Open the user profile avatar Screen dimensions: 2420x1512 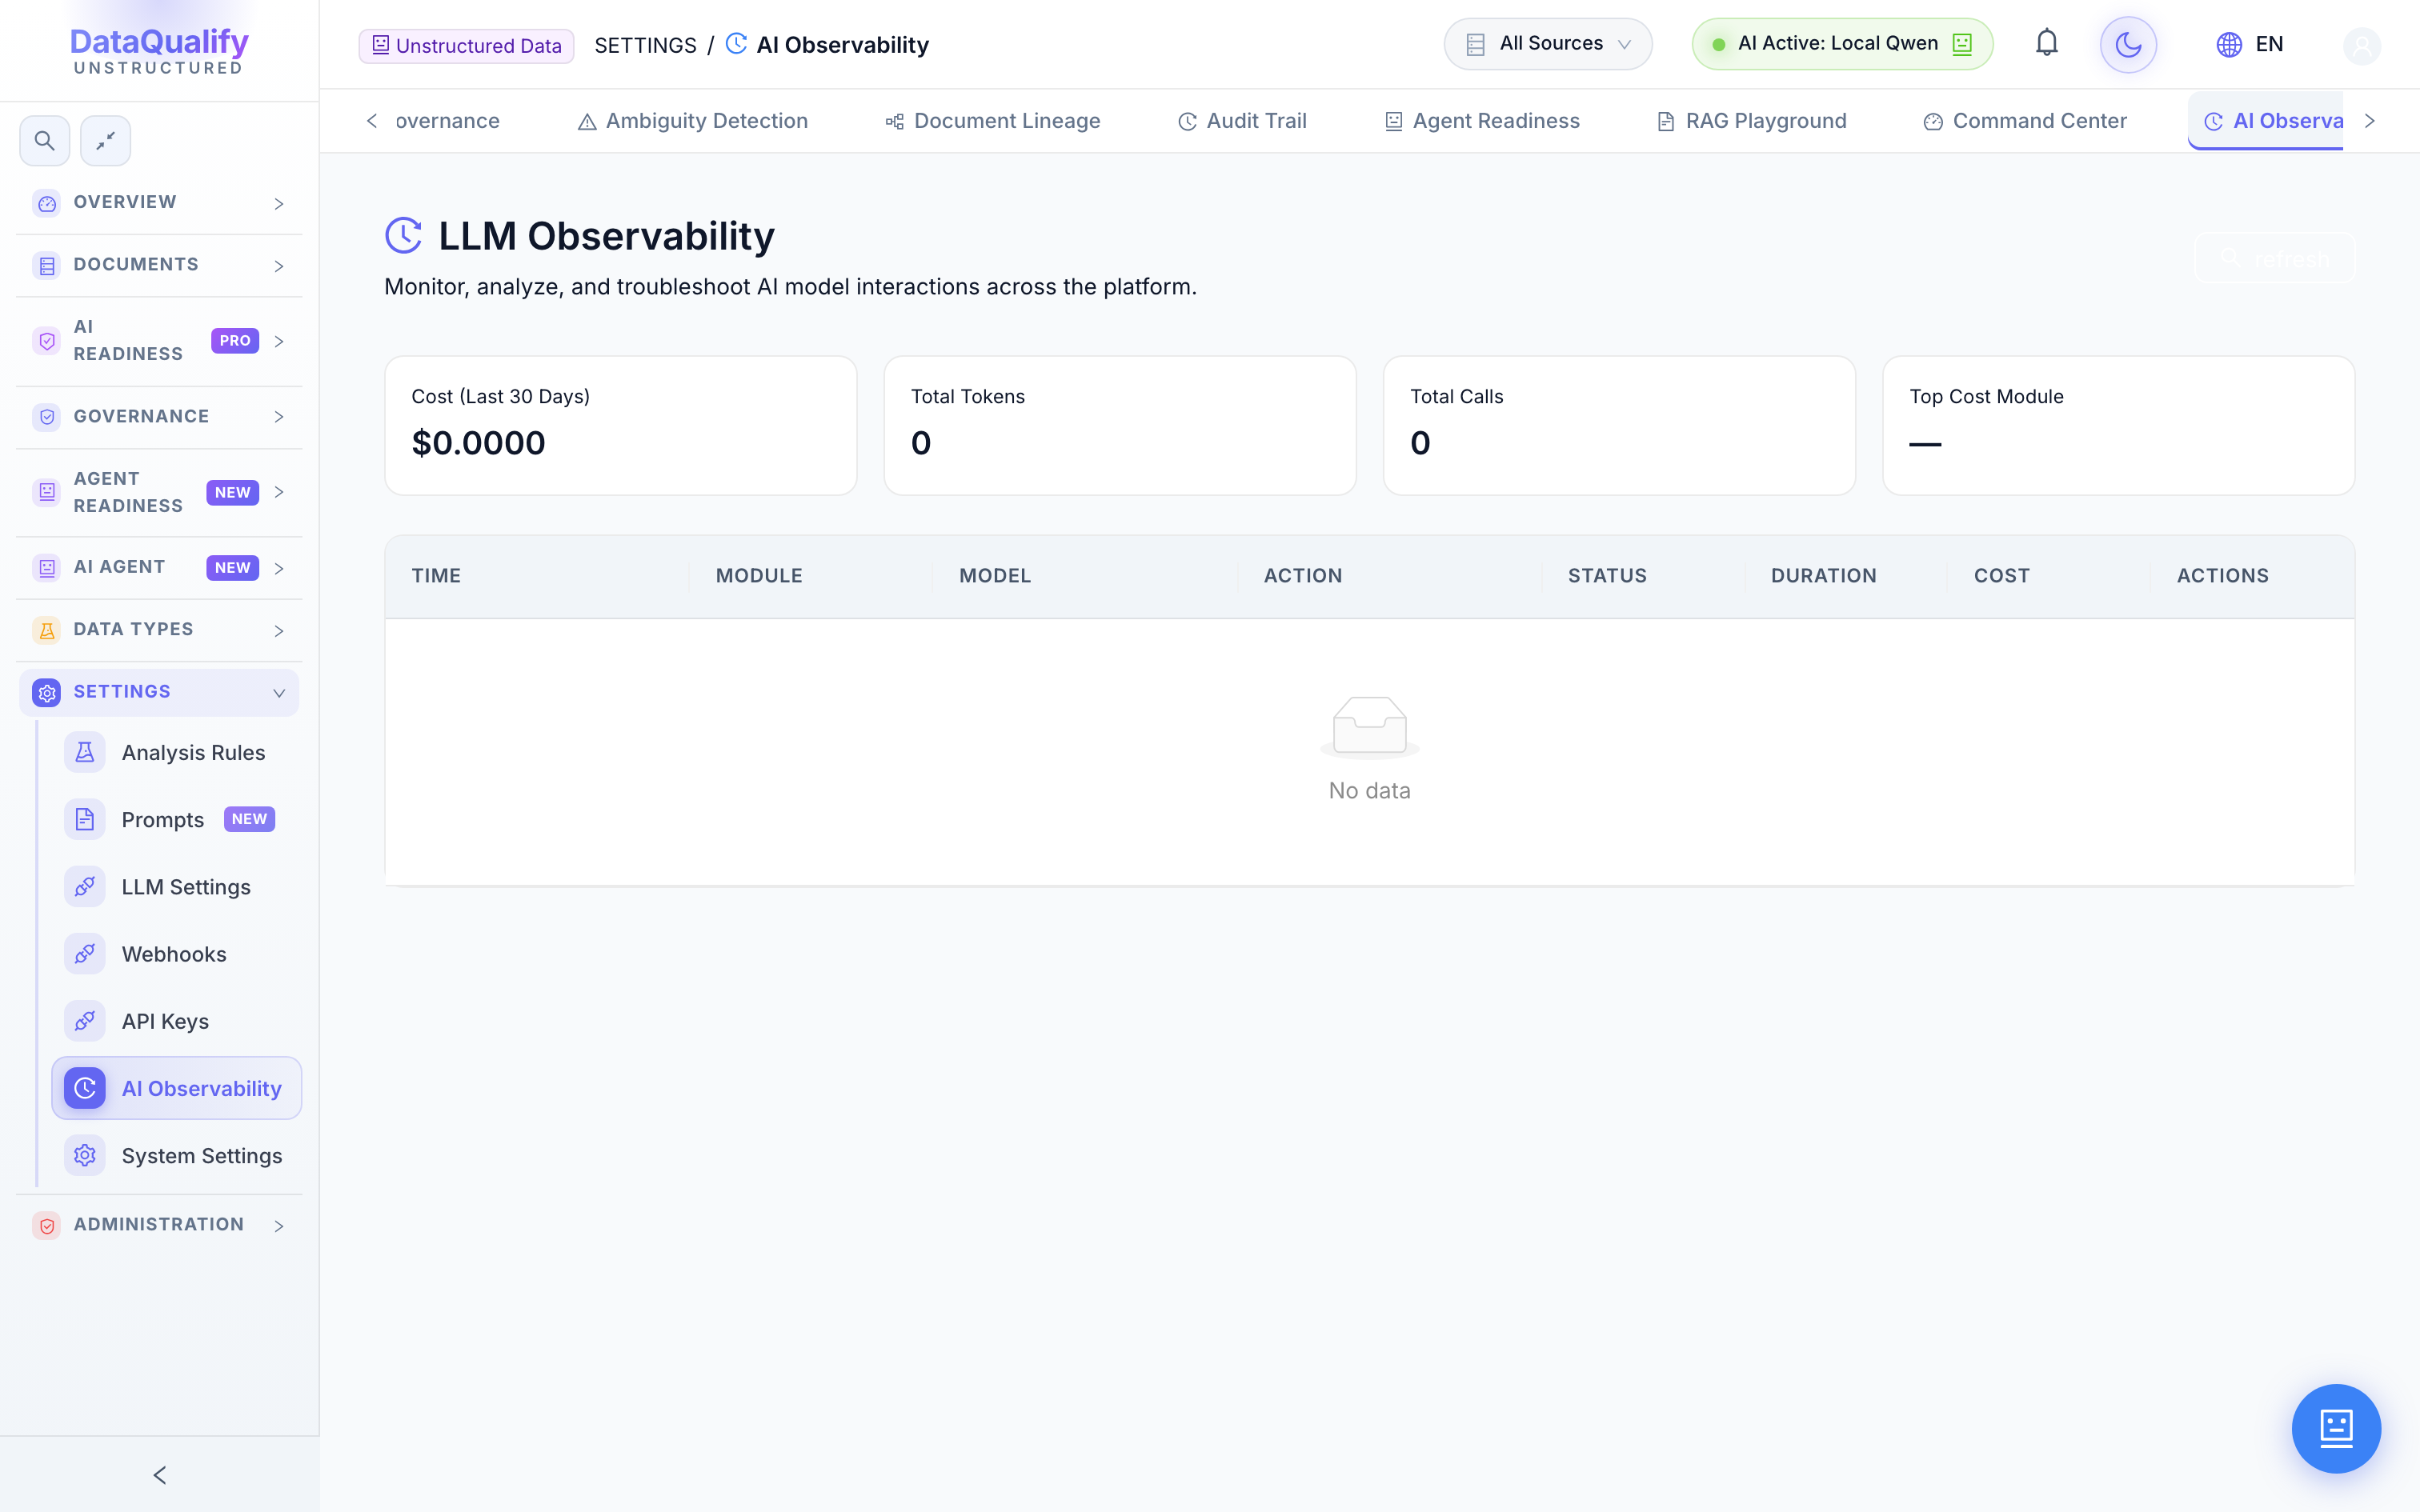(2361, 46)
